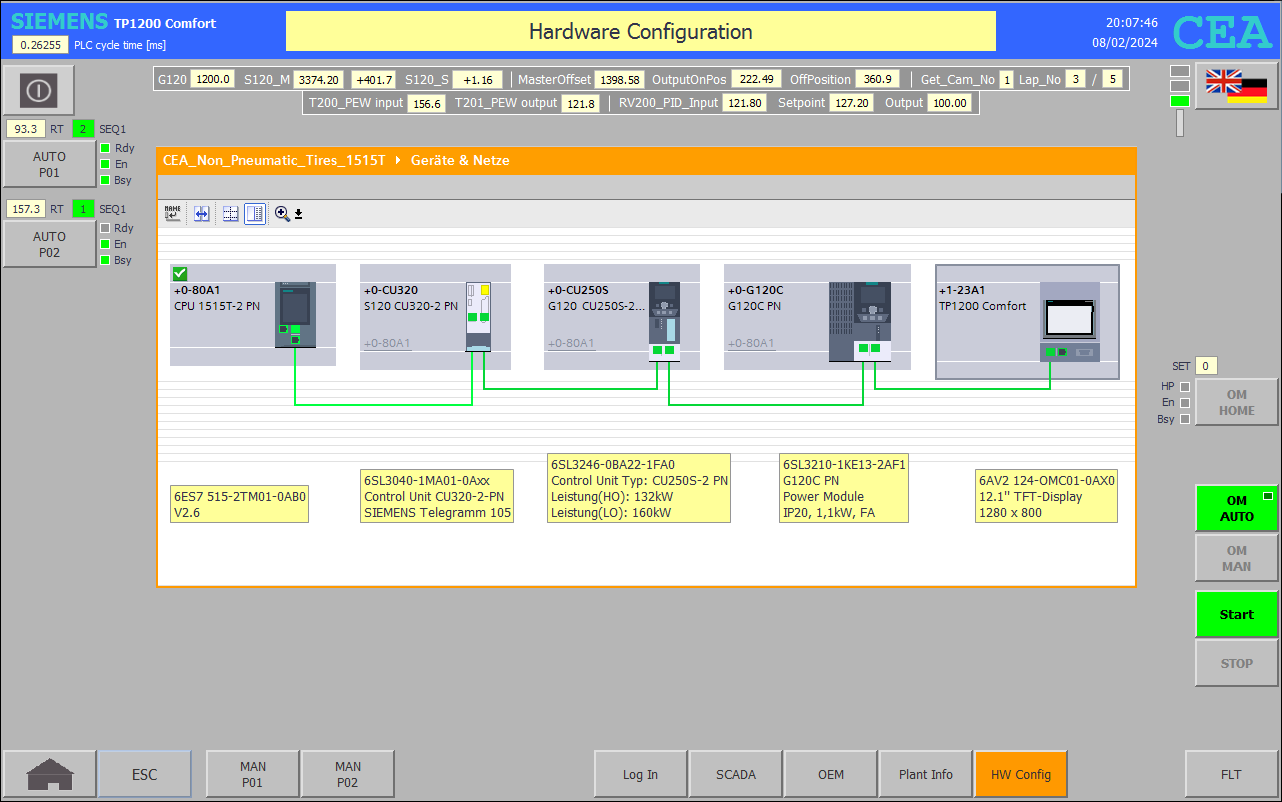Viewport: 1282px width, 802px height.
Task: Click the blue horizontal-arrows toolbar icon
Action: click(202, 213)
